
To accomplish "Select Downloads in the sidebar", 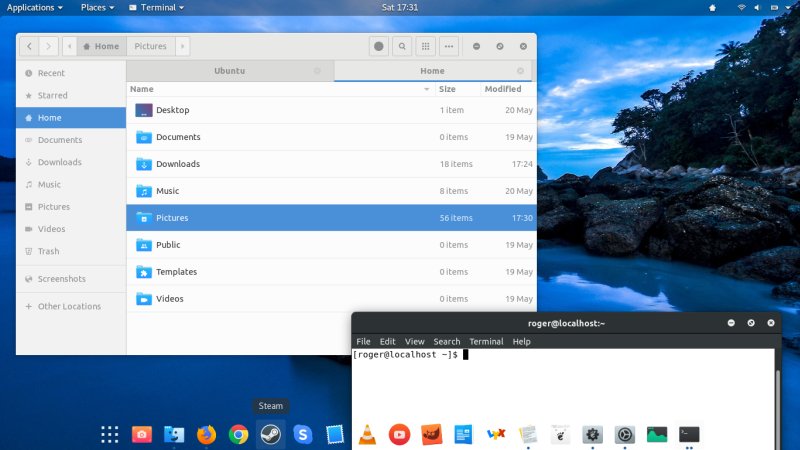I will pos(59,162).
